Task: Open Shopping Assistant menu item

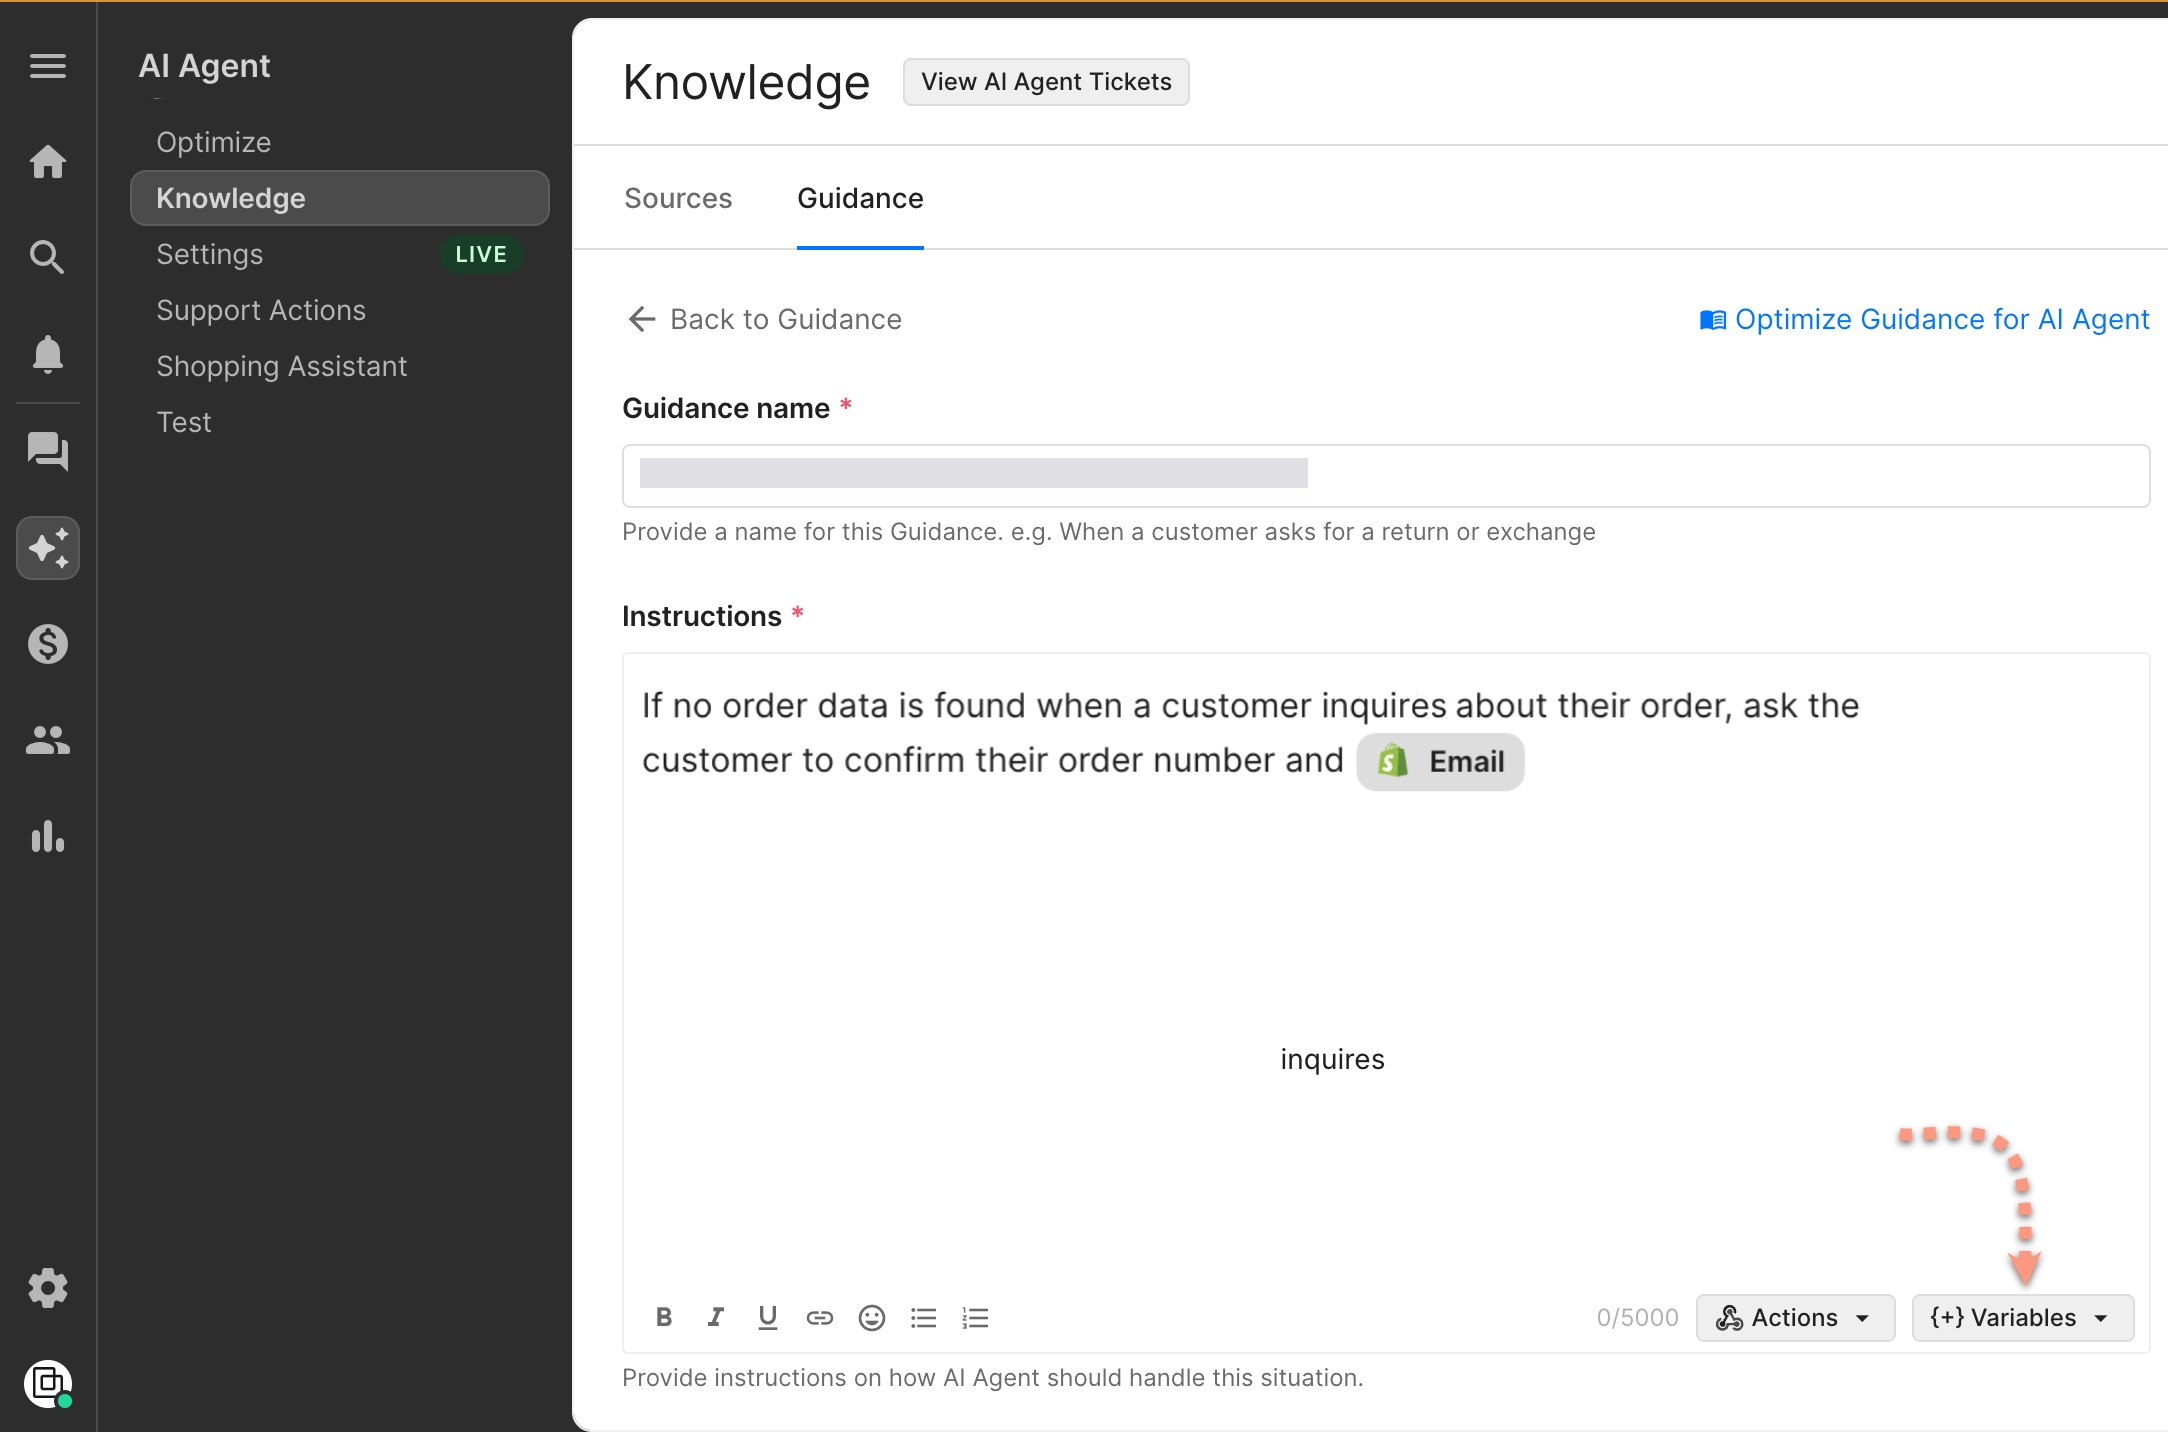Action: [x=282, y=366]
